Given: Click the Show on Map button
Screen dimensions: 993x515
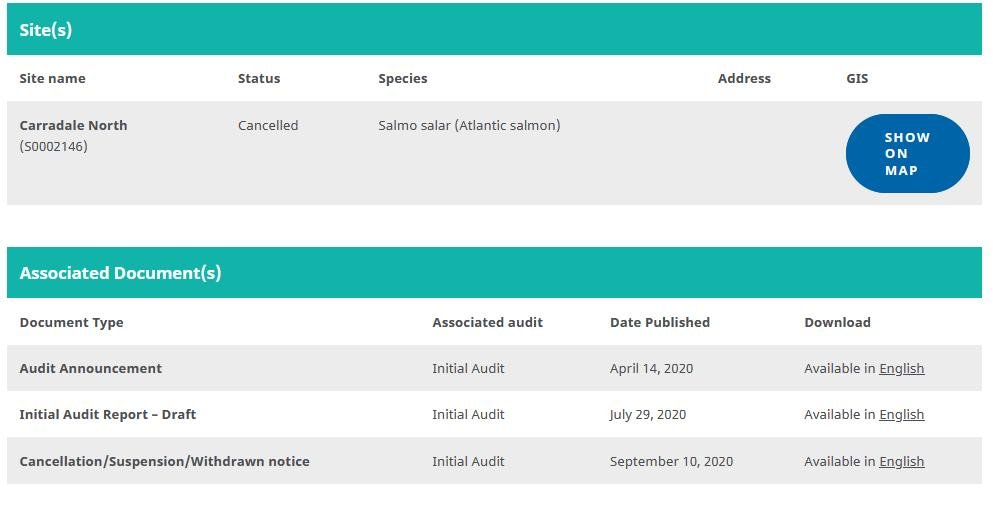Looking at the screenshot, I should (x=907, y=154).
